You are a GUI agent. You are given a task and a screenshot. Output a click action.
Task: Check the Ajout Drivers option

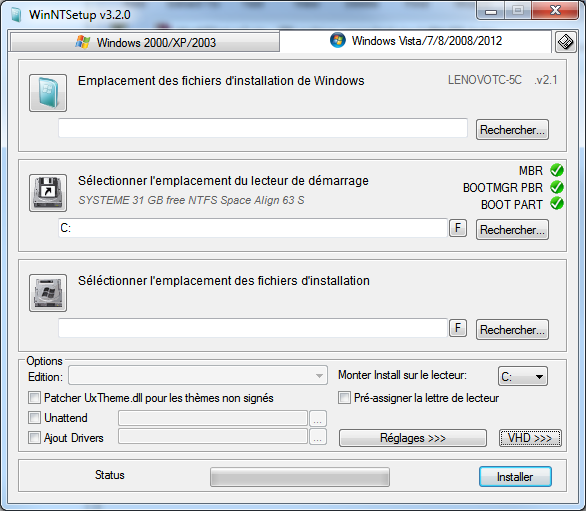tap(34, 437)
